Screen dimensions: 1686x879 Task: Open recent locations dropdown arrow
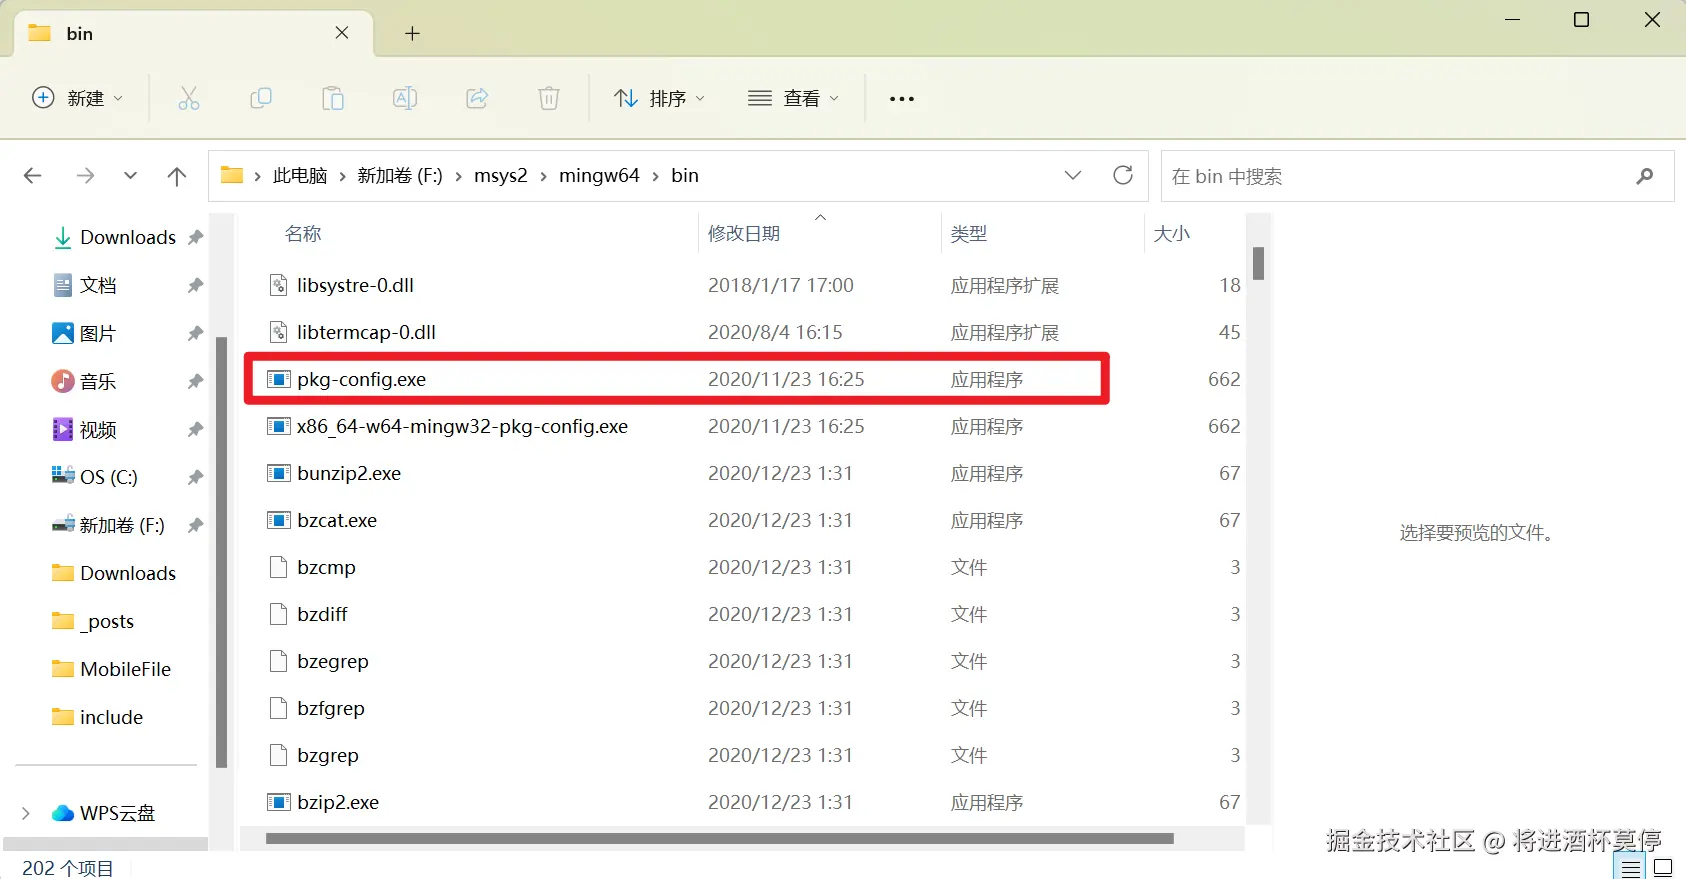pyautogui.click(x=130, y=176)
